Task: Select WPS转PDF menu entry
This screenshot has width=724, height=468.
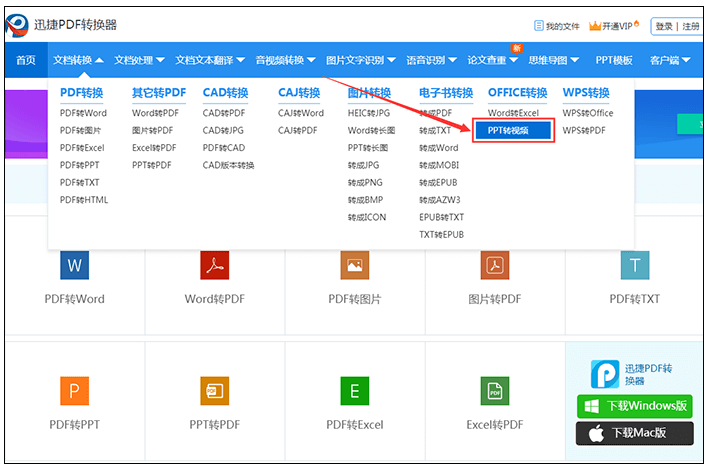Action: pos(584,131)
